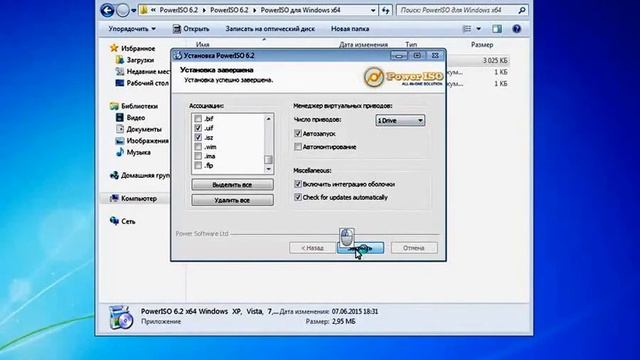Viewport: 640px width, 360px height.
Task: Click the Назад button in installer
Action: pos(312,248)
